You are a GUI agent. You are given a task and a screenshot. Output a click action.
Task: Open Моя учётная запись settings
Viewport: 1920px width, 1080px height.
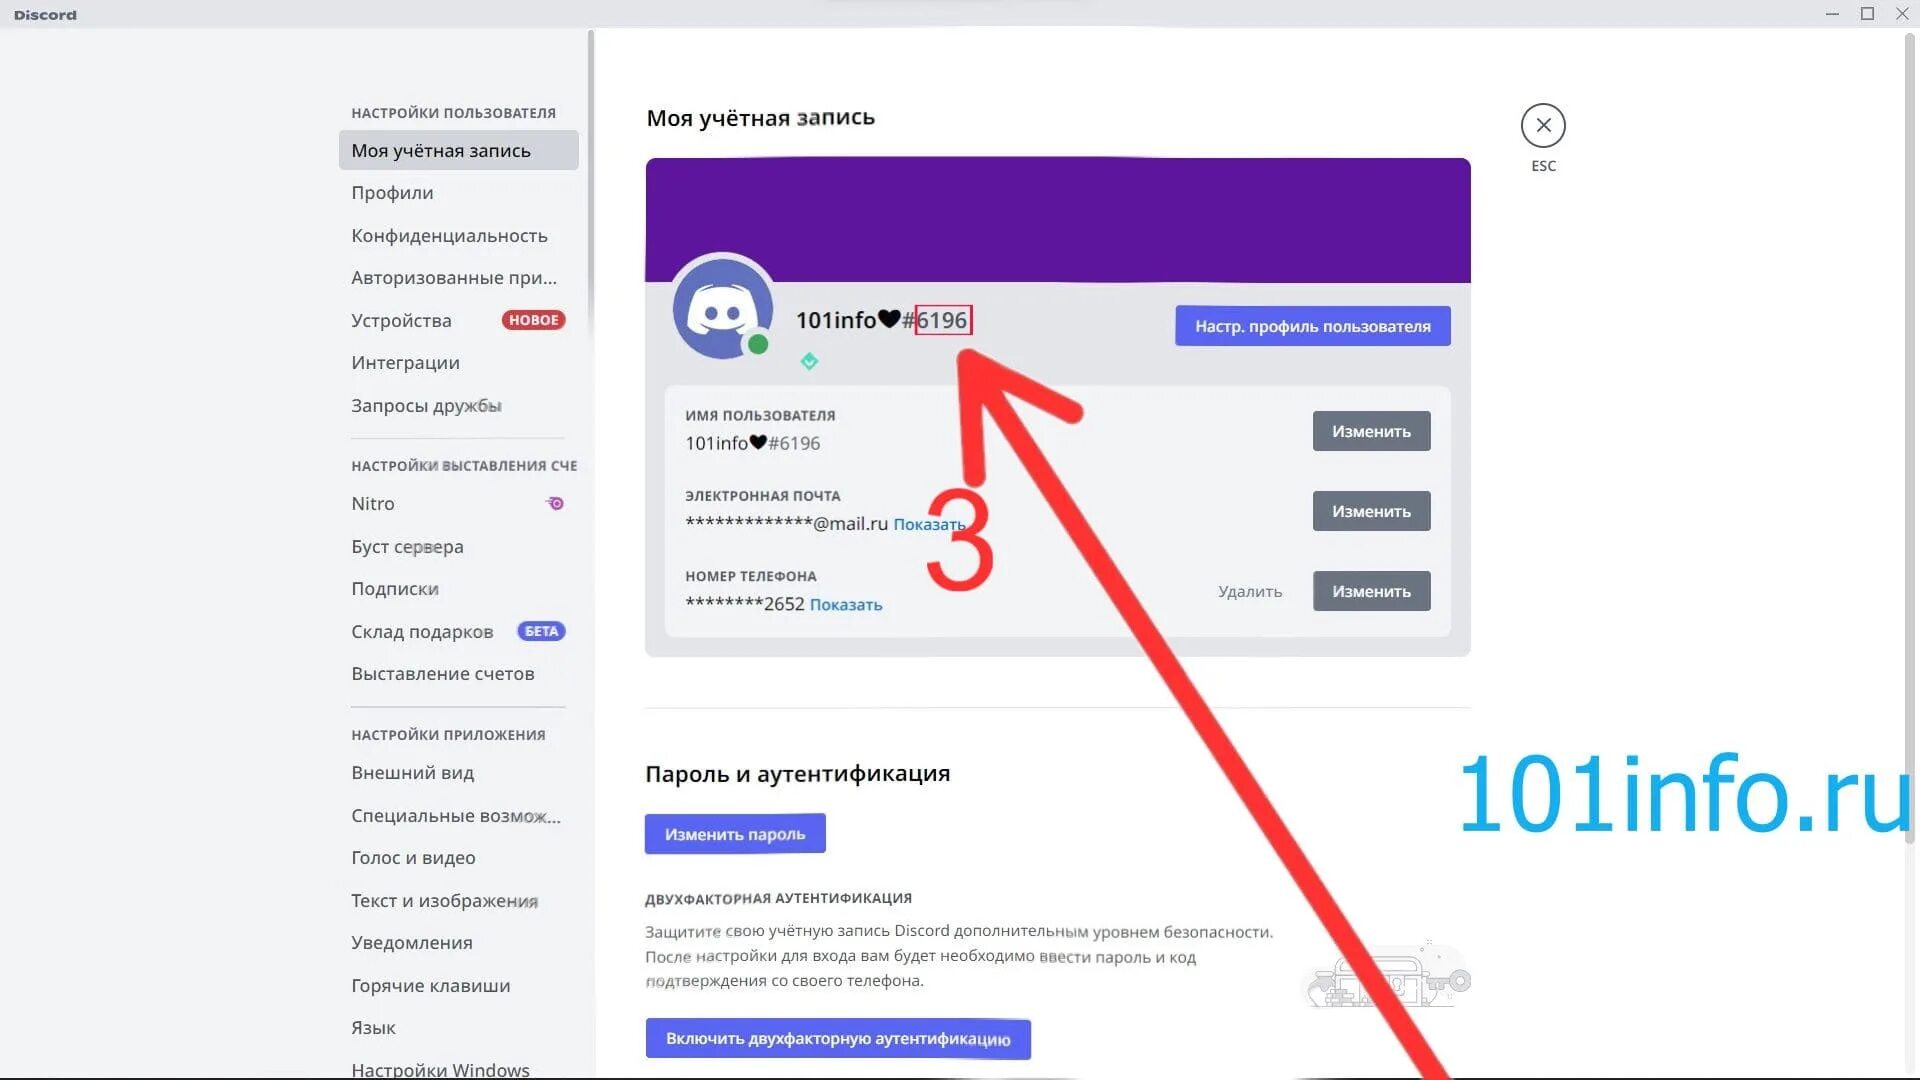click(458, 150)
